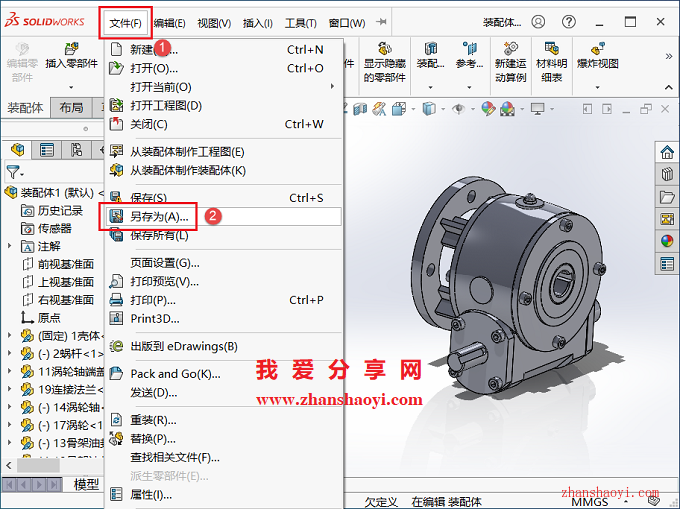Expand the toolbar overflow chevron
The image size is (680, 509).
(x=669, y=56)
